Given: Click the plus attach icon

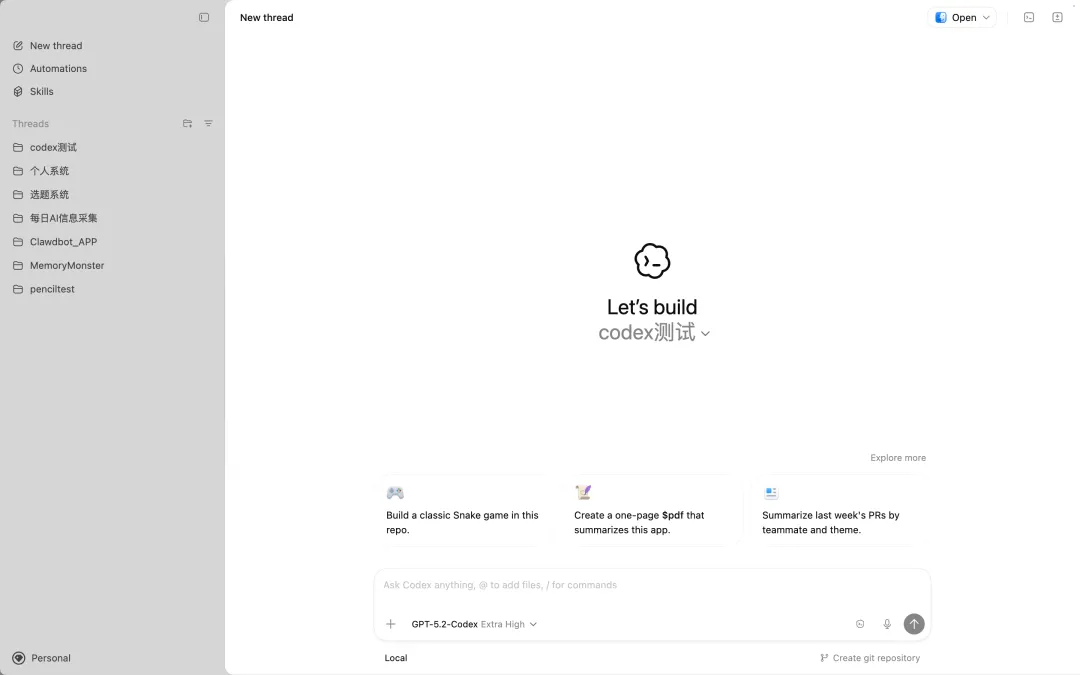Looking at the screenshot, I should click(391, 624).
